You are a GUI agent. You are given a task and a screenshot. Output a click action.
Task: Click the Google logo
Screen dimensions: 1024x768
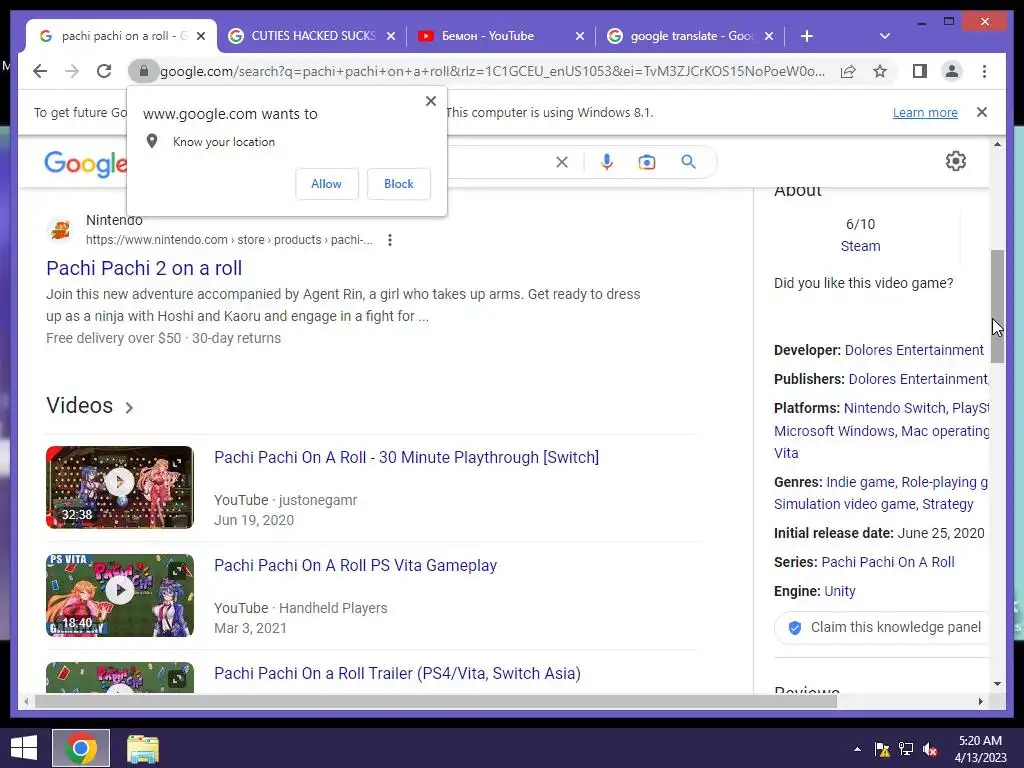(85, 163)
